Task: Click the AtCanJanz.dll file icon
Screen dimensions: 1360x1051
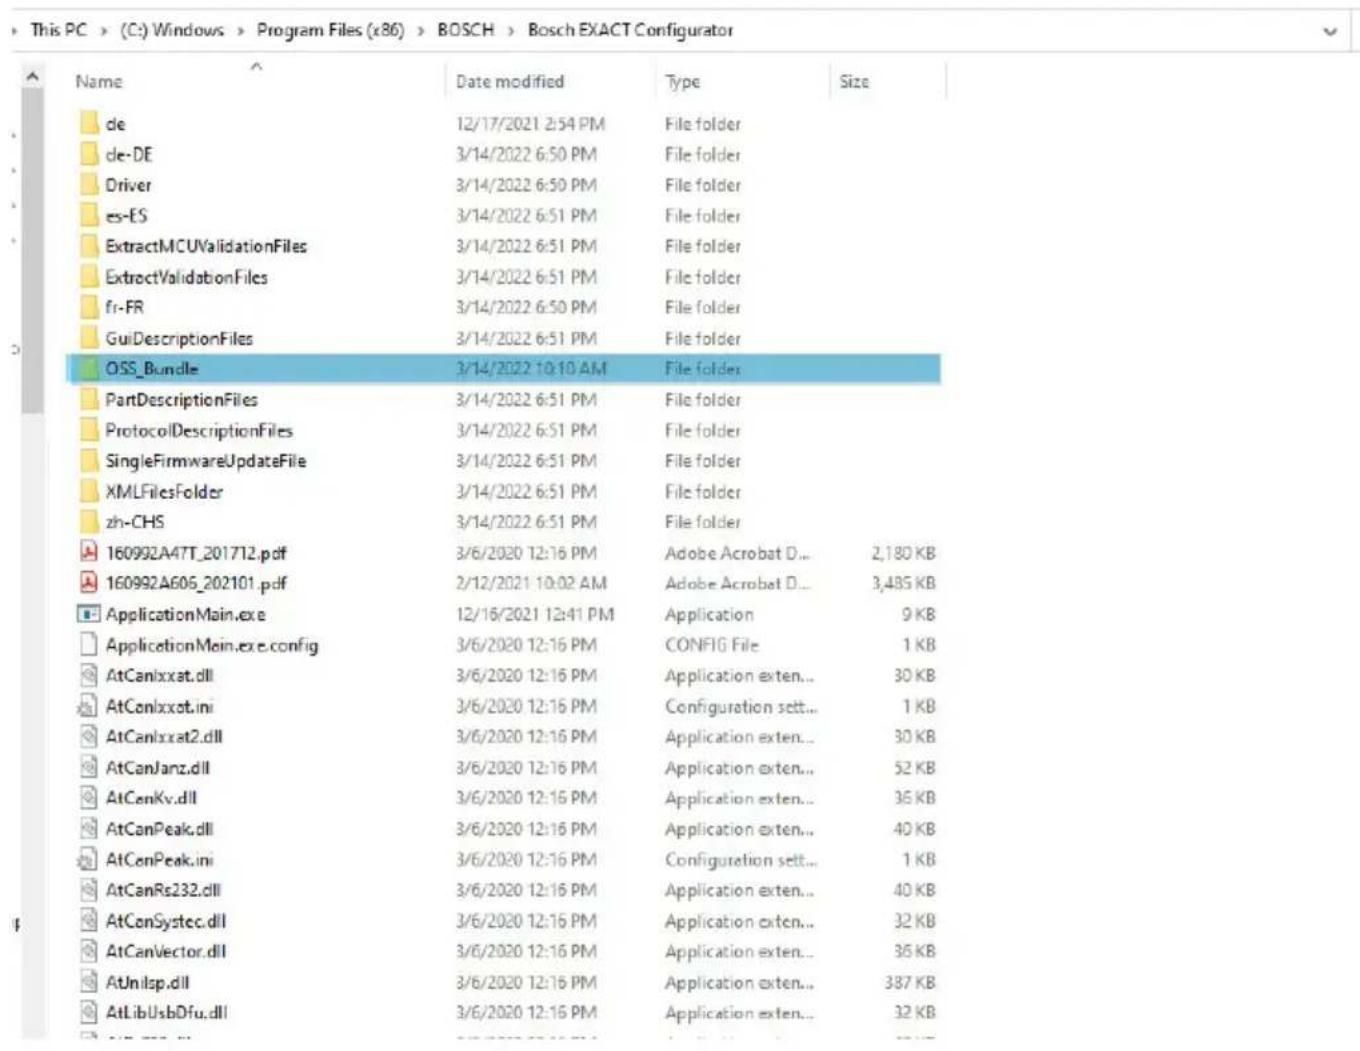Action: (89, 768)
